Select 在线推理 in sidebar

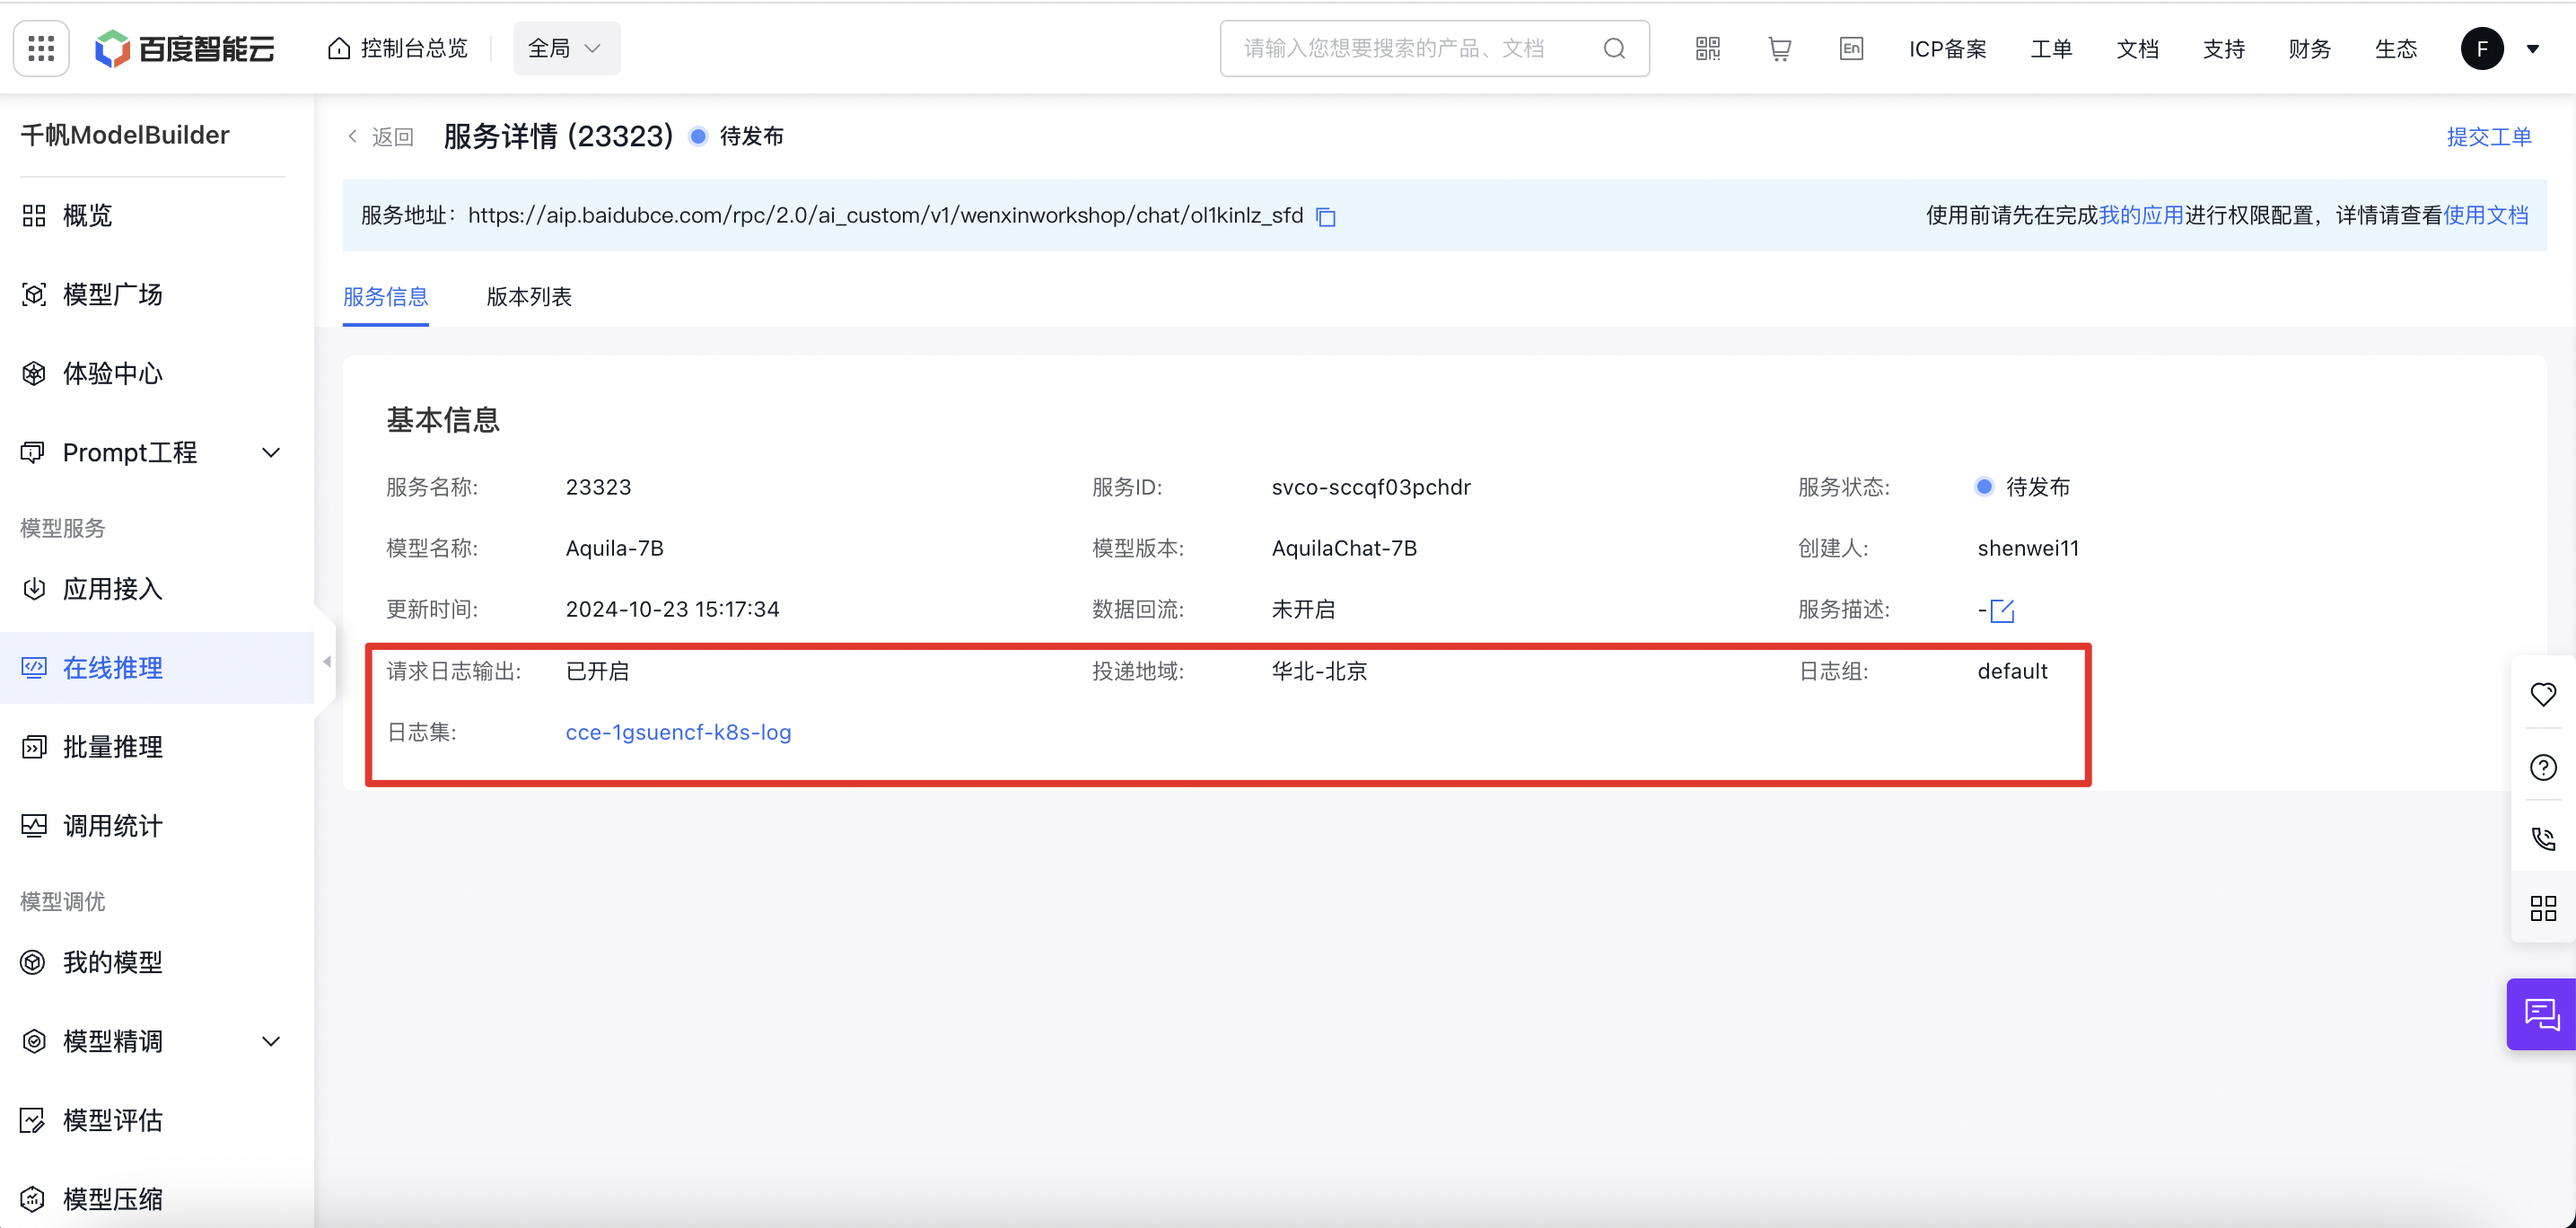157,667
